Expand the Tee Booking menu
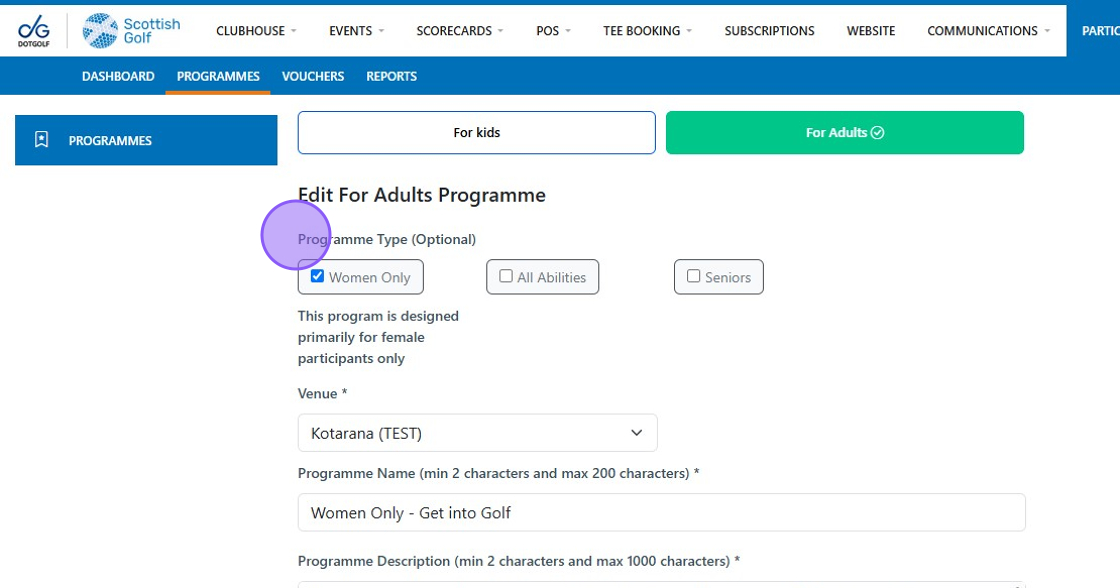The height and width of the screenshot is (588, 1120). tap(647, 31)
